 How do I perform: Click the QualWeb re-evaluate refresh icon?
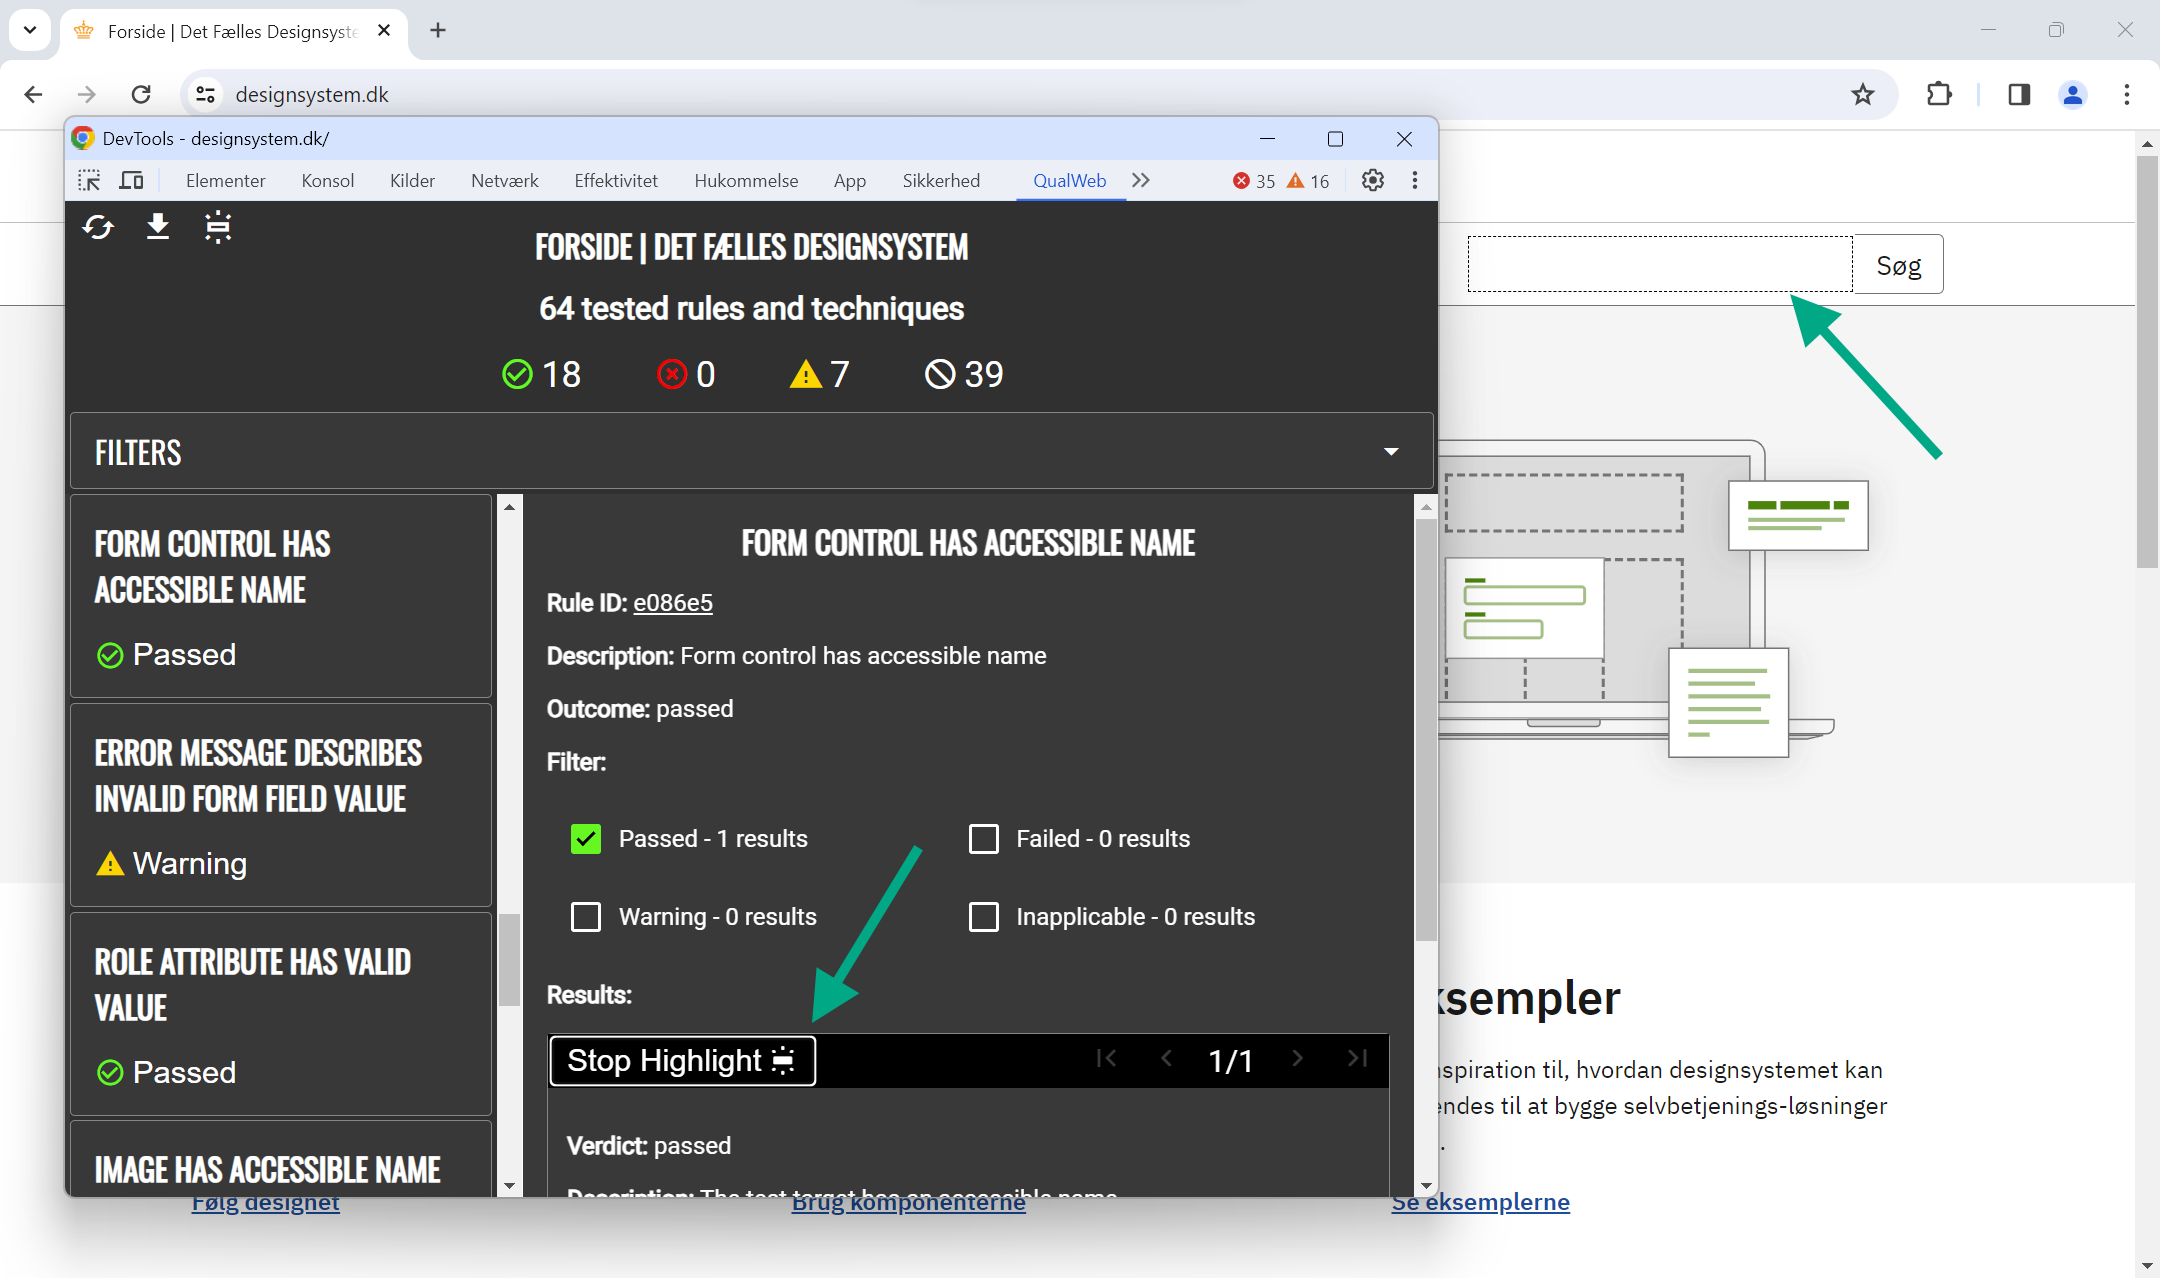coord(98,228)
